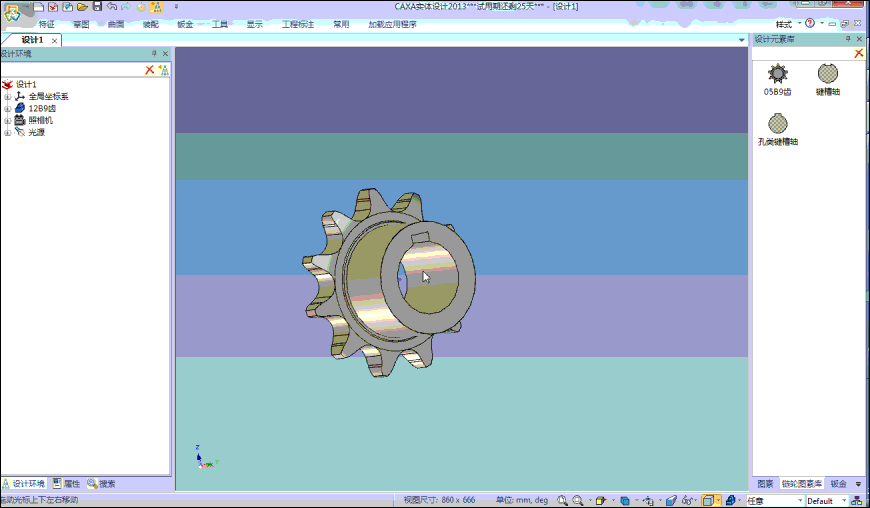Open the 任意 selection filter dropdown
Image resolution: width=870 pixels, height=508 pixels.
click(775, 501)
